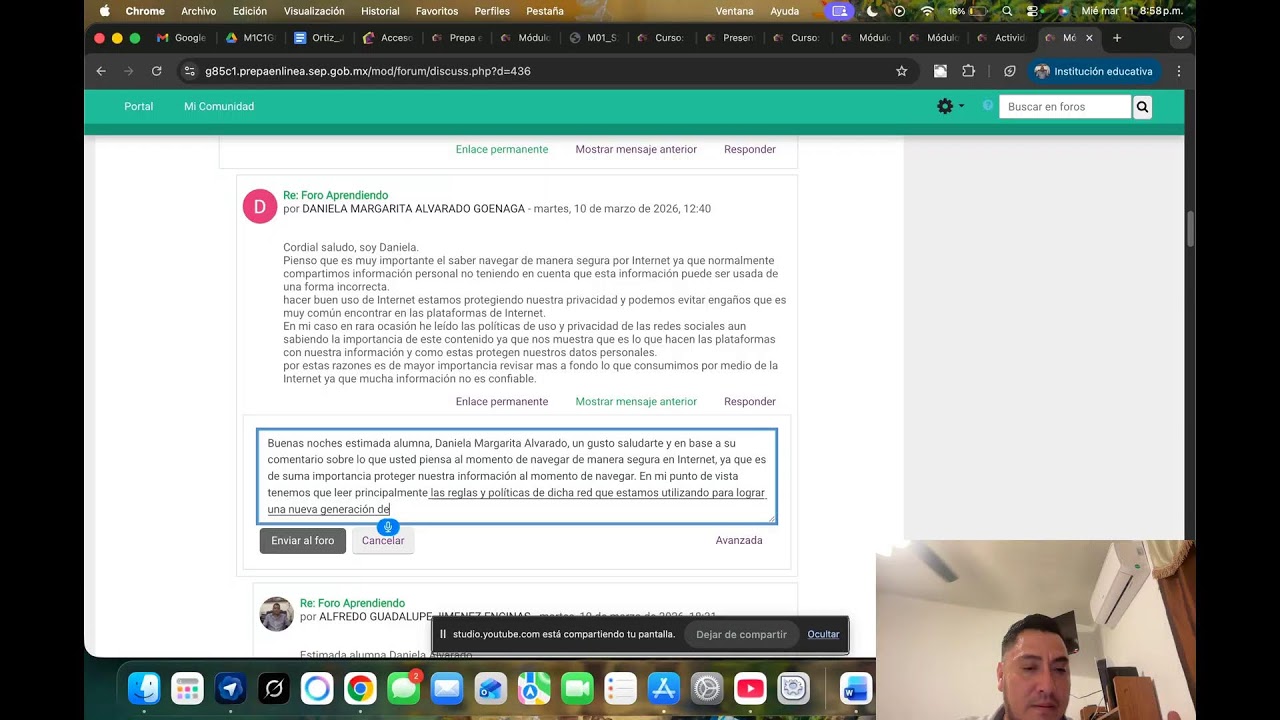Open Mail app in the dock

(446, 688)
